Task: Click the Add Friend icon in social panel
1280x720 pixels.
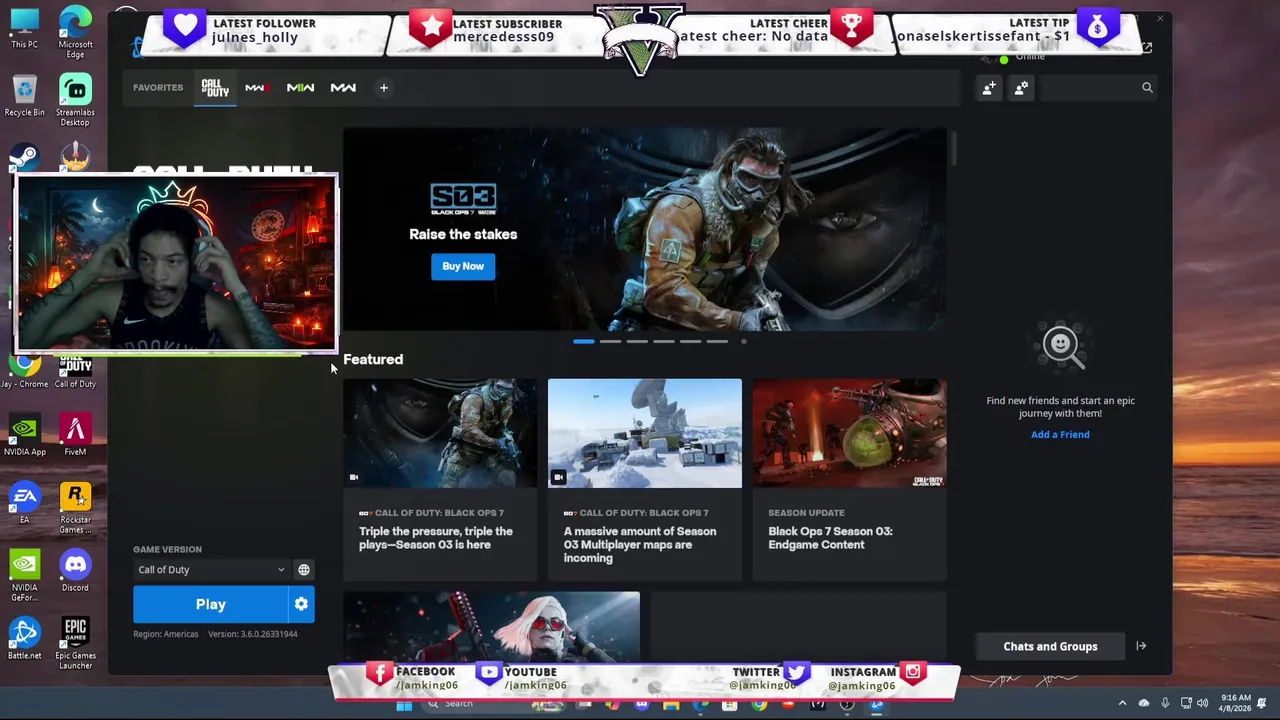Action: click(x=989, y=88)
